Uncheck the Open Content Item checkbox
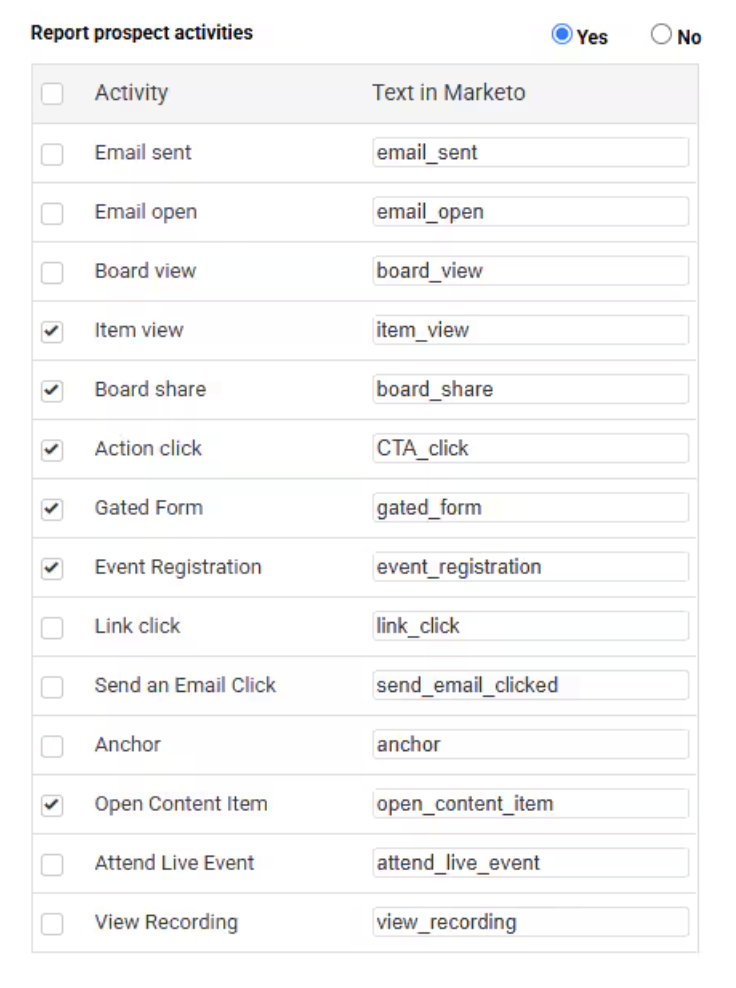This screenshot has height=988, width=736. coord(52,804)
